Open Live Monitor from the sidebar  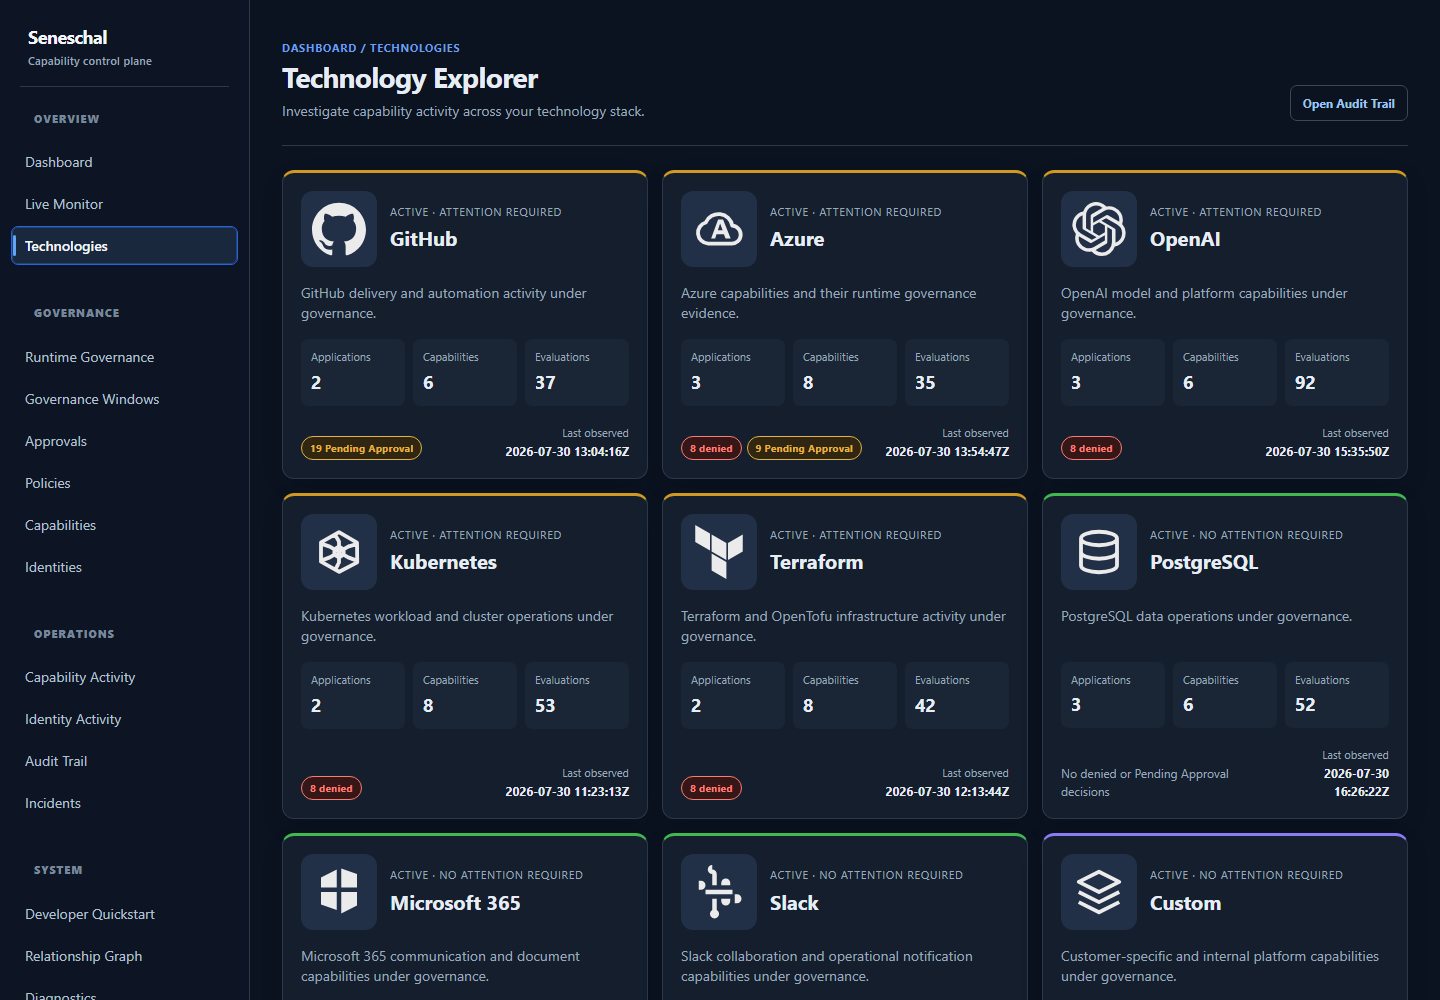[x=124, y=204]
